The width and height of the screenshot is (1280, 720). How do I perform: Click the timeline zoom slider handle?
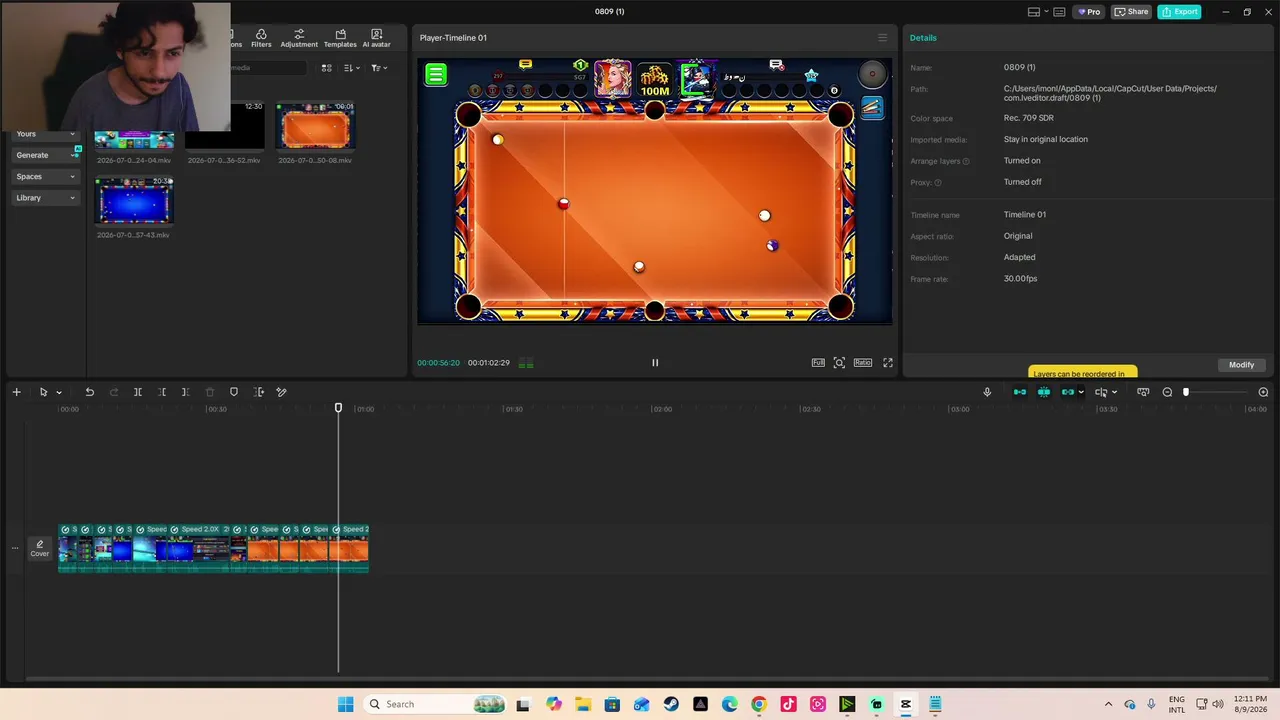coord(1186,392)
